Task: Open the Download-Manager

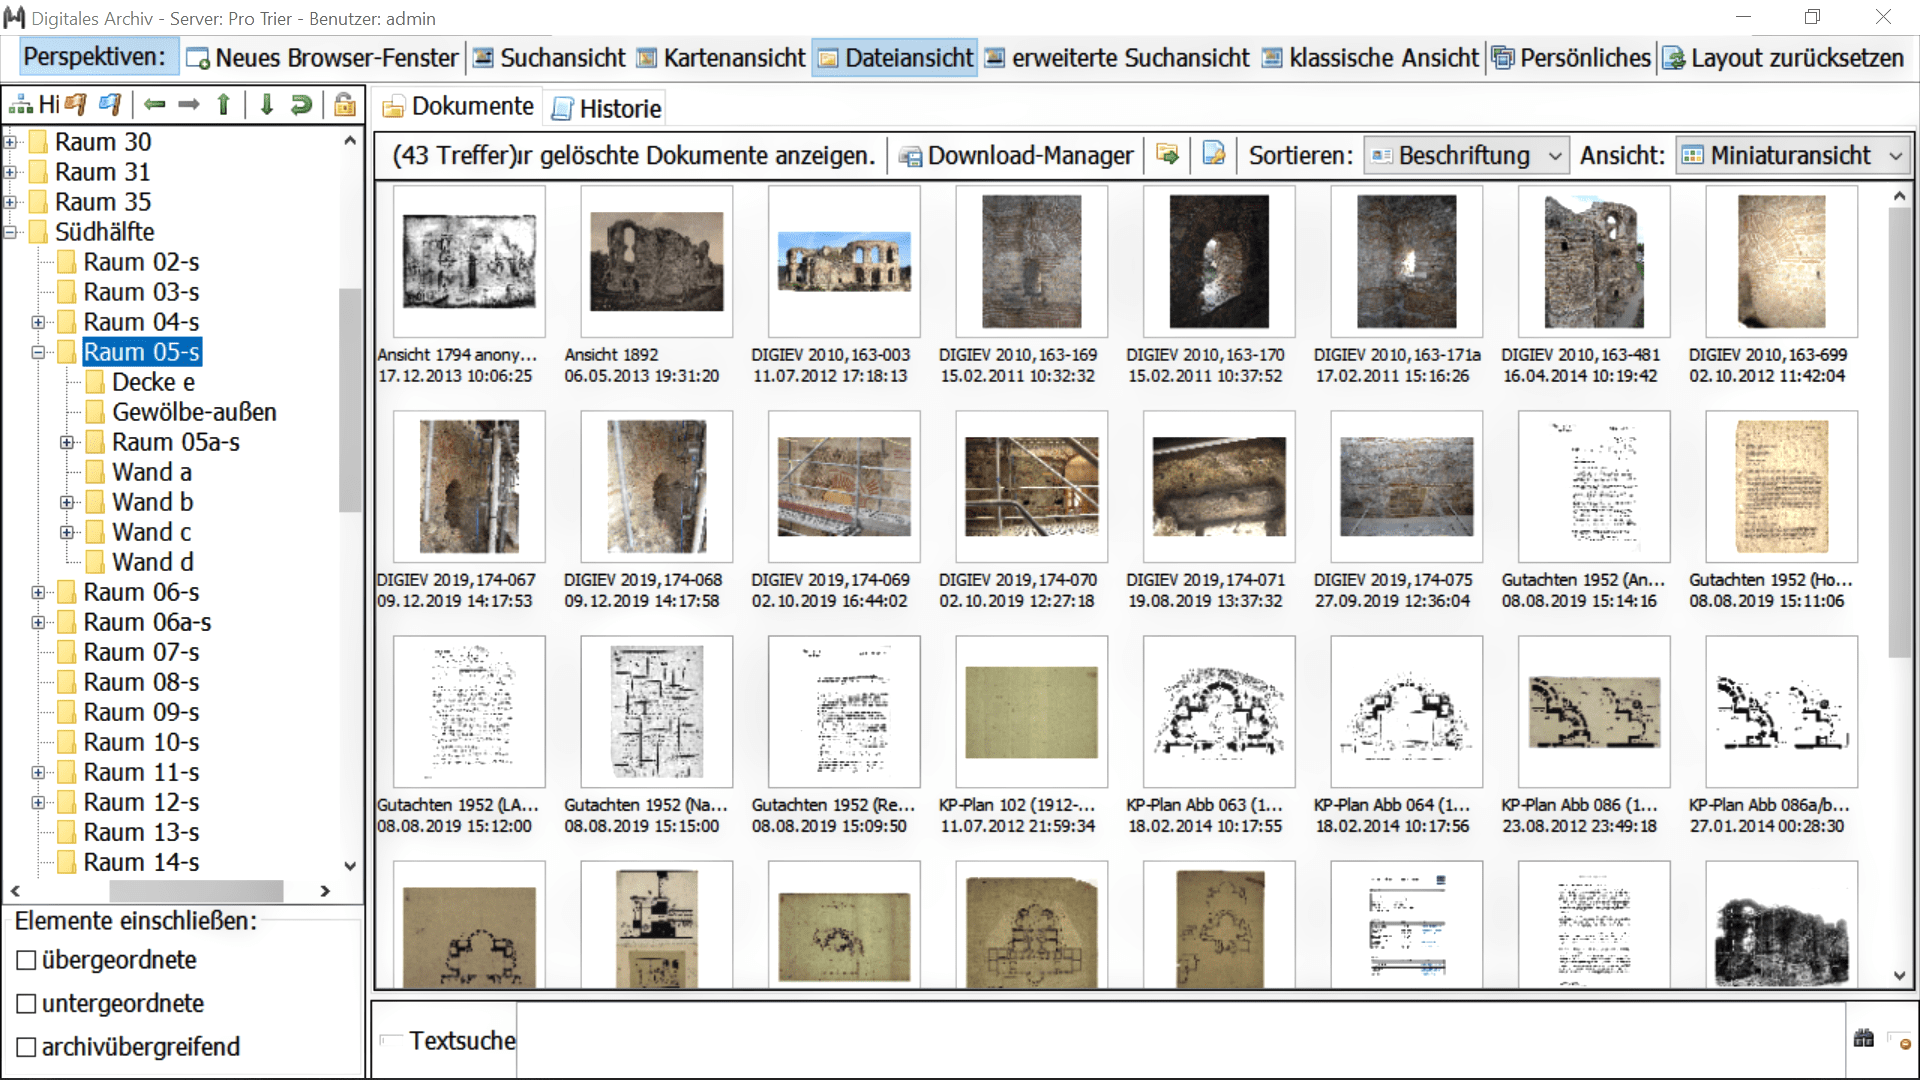Action: [1016, 155]
